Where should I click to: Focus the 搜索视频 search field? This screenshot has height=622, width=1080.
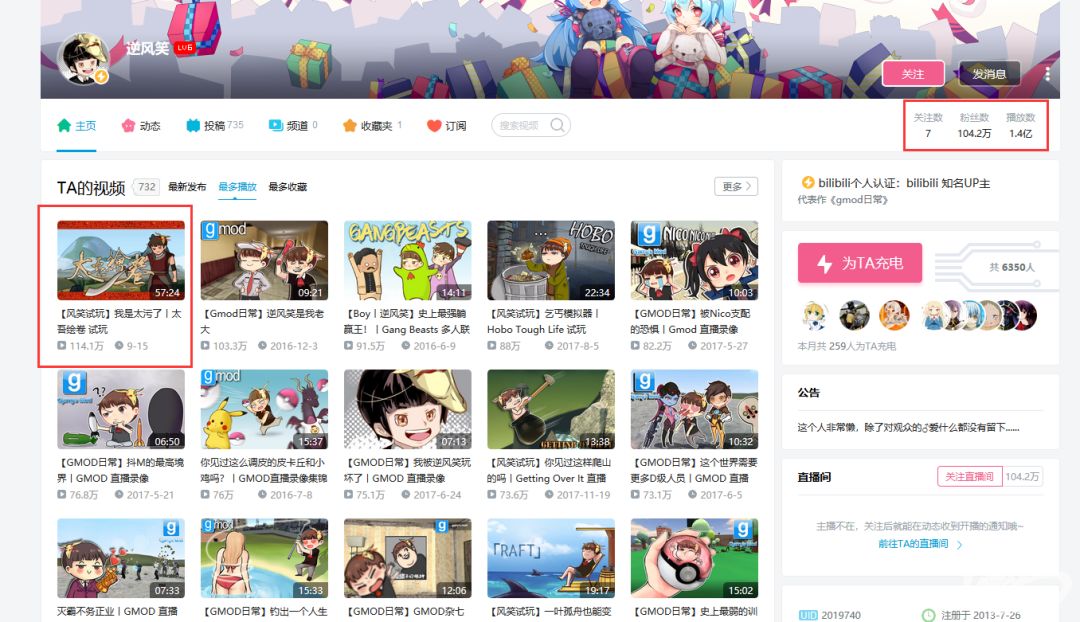pyautogui.click(x=530, y=125)
